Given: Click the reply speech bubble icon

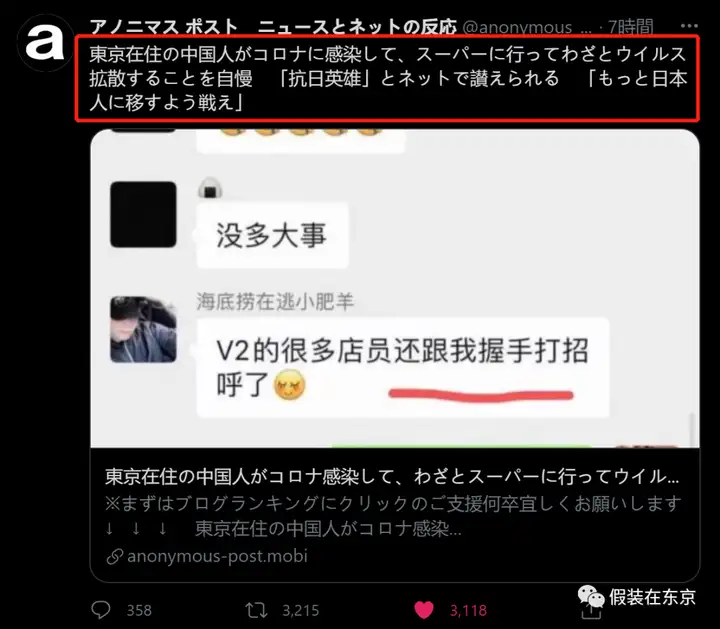Looking at the screenshot, I should pos(101,610).
